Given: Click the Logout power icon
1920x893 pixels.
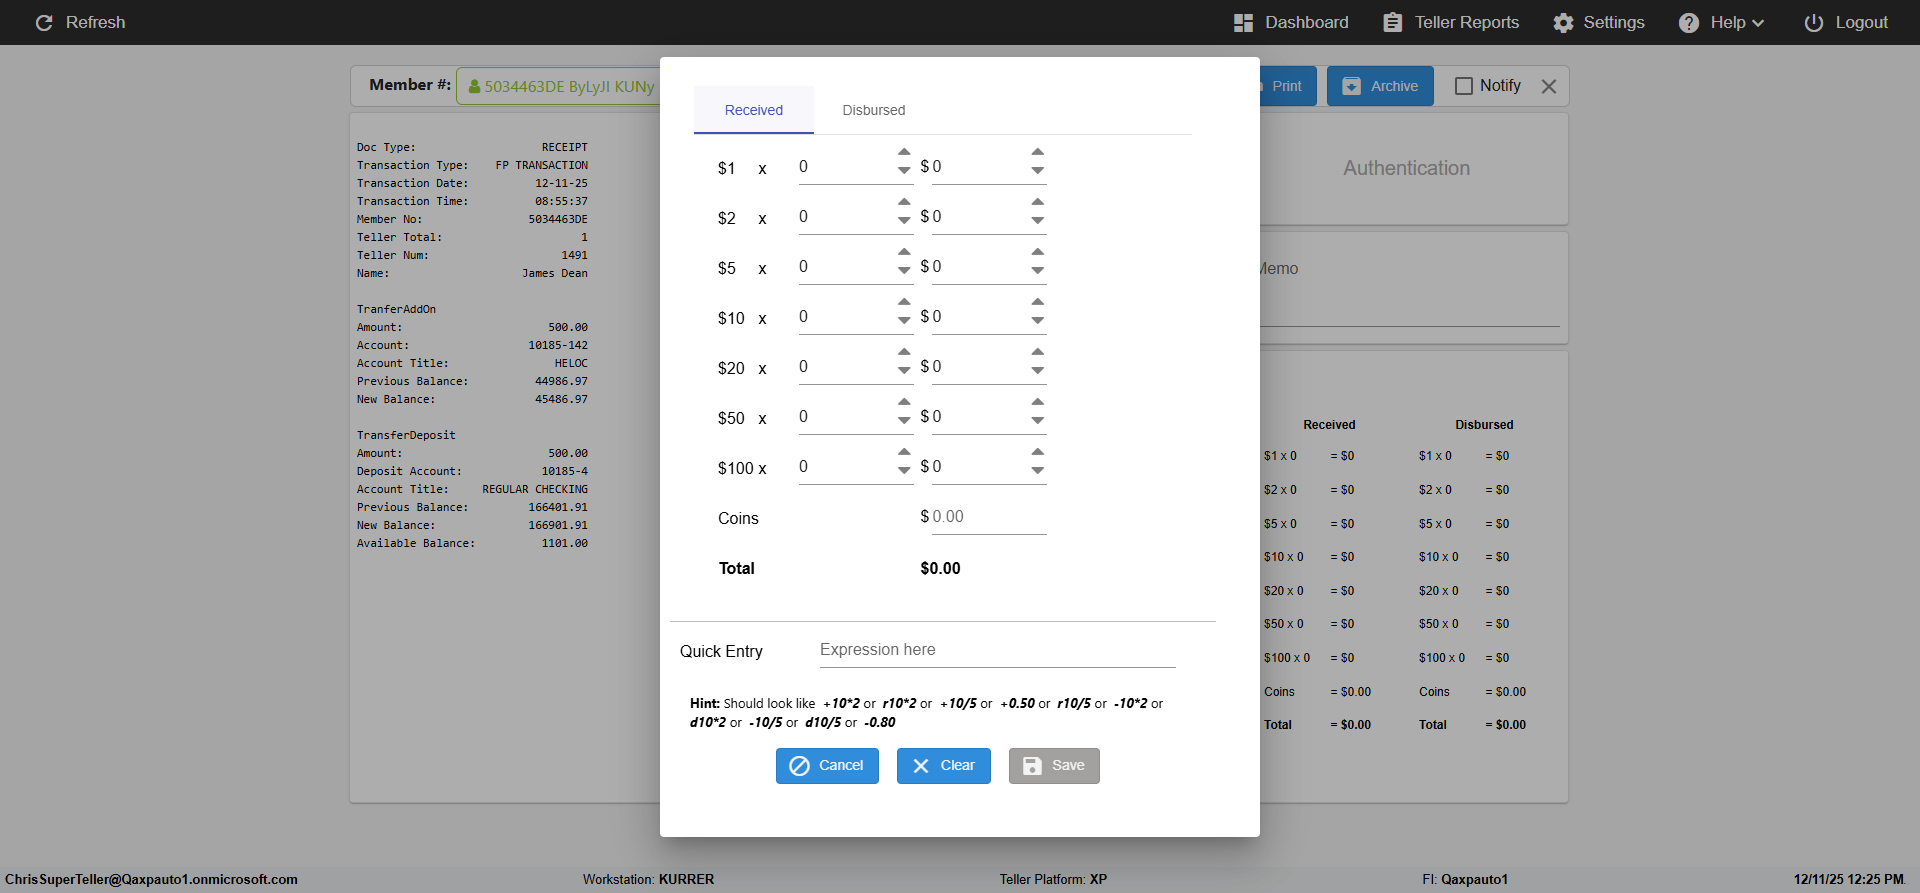Looking at the screenshot, I should pos(1813,23).
